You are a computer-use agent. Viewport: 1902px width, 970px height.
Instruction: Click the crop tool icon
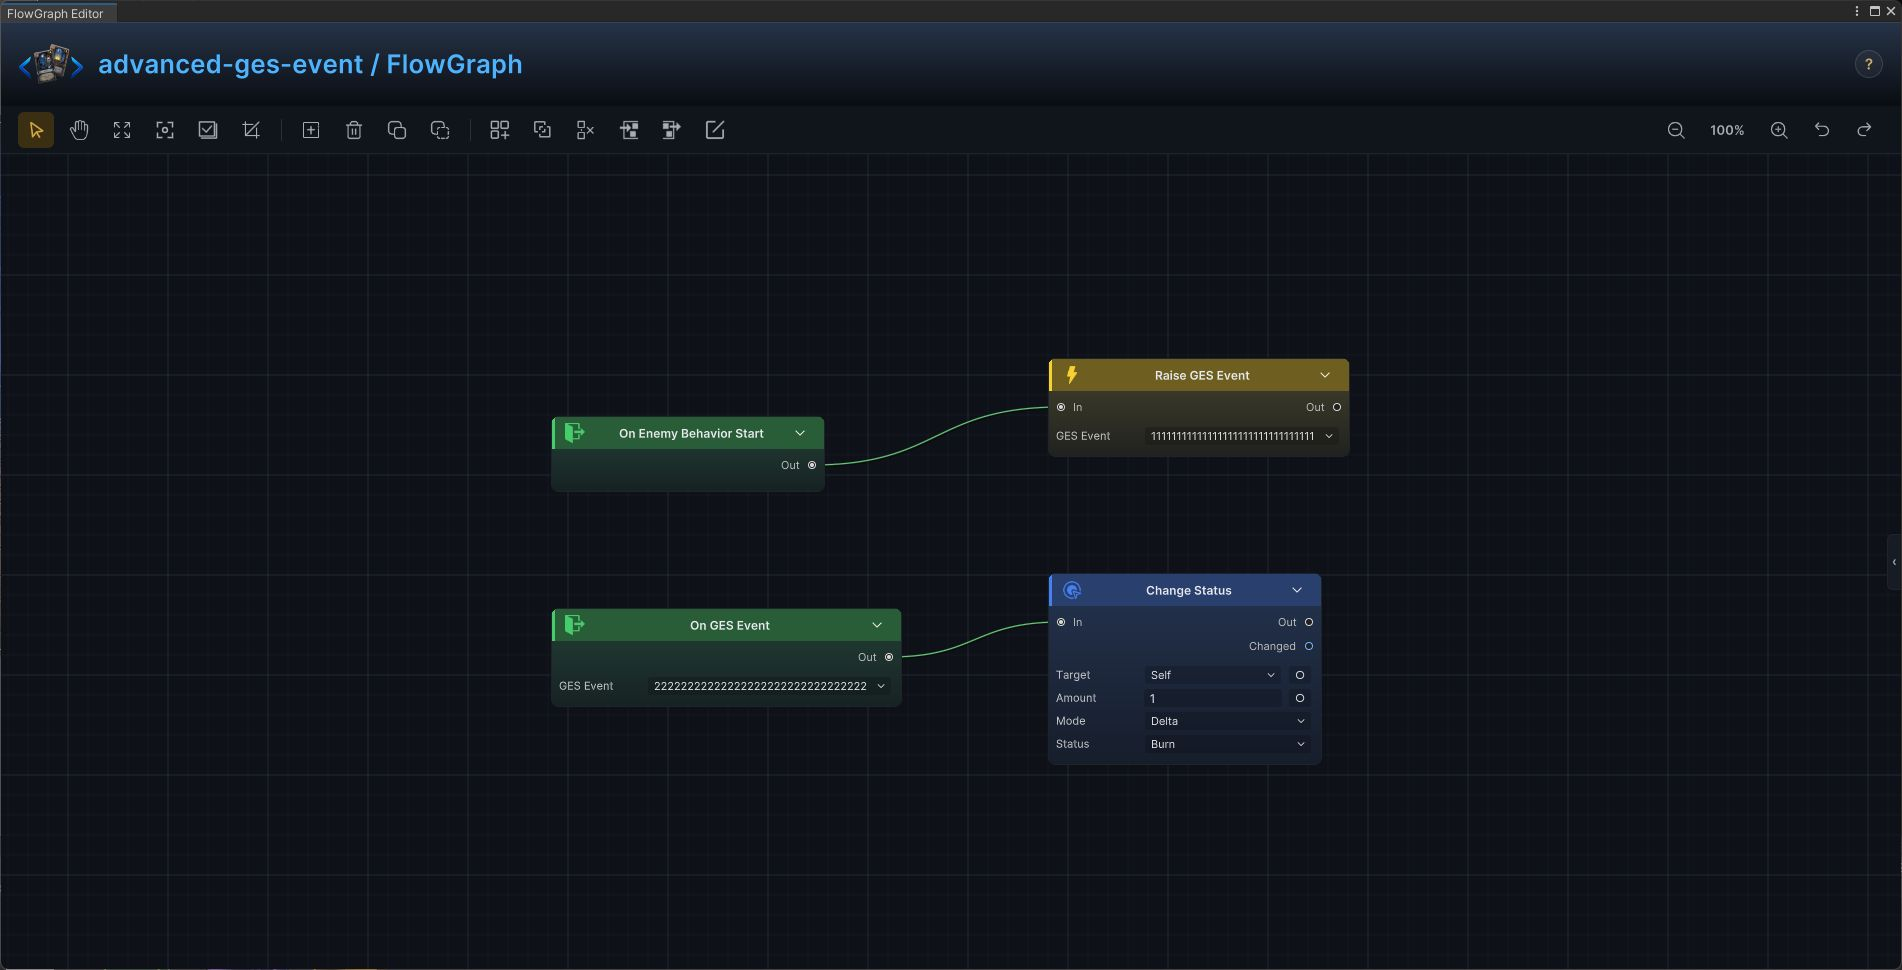[251, 130]
